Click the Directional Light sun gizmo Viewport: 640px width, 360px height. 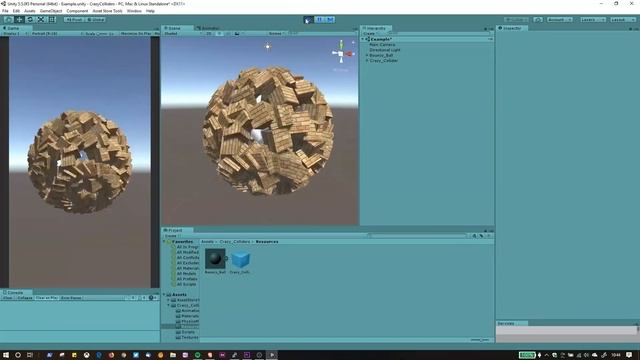tap(268, 47)
